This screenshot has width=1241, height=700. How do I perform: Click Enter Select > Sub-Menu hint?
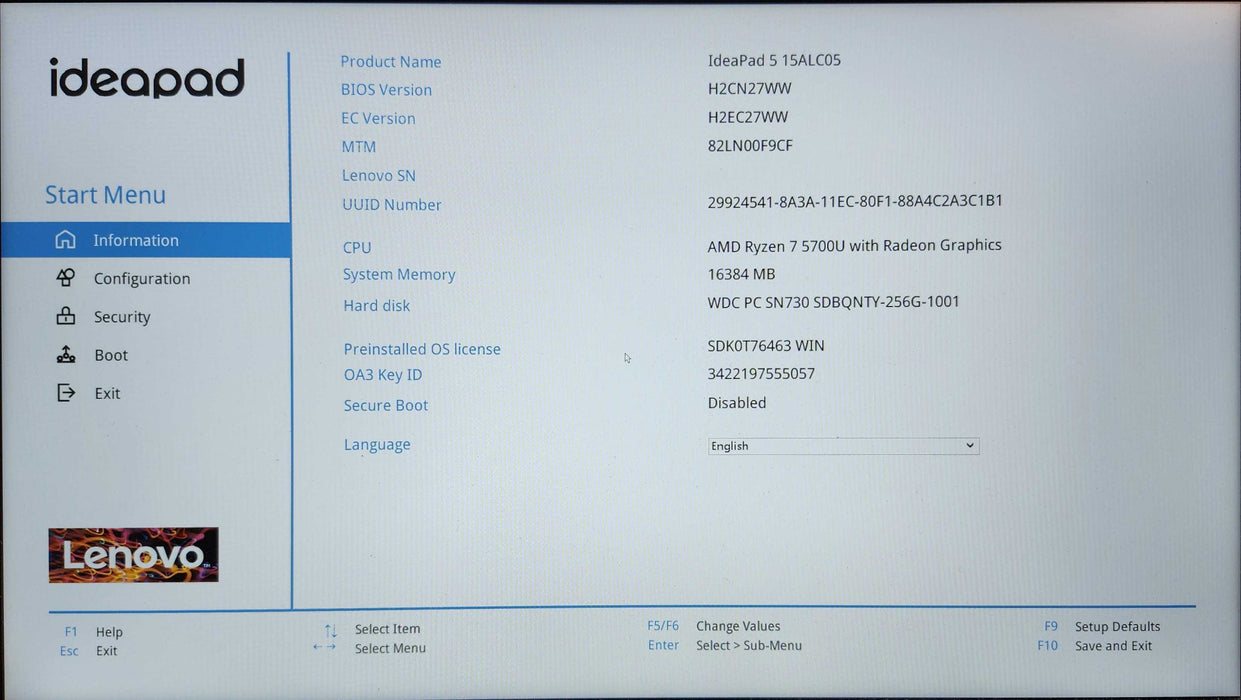(725, 645)
